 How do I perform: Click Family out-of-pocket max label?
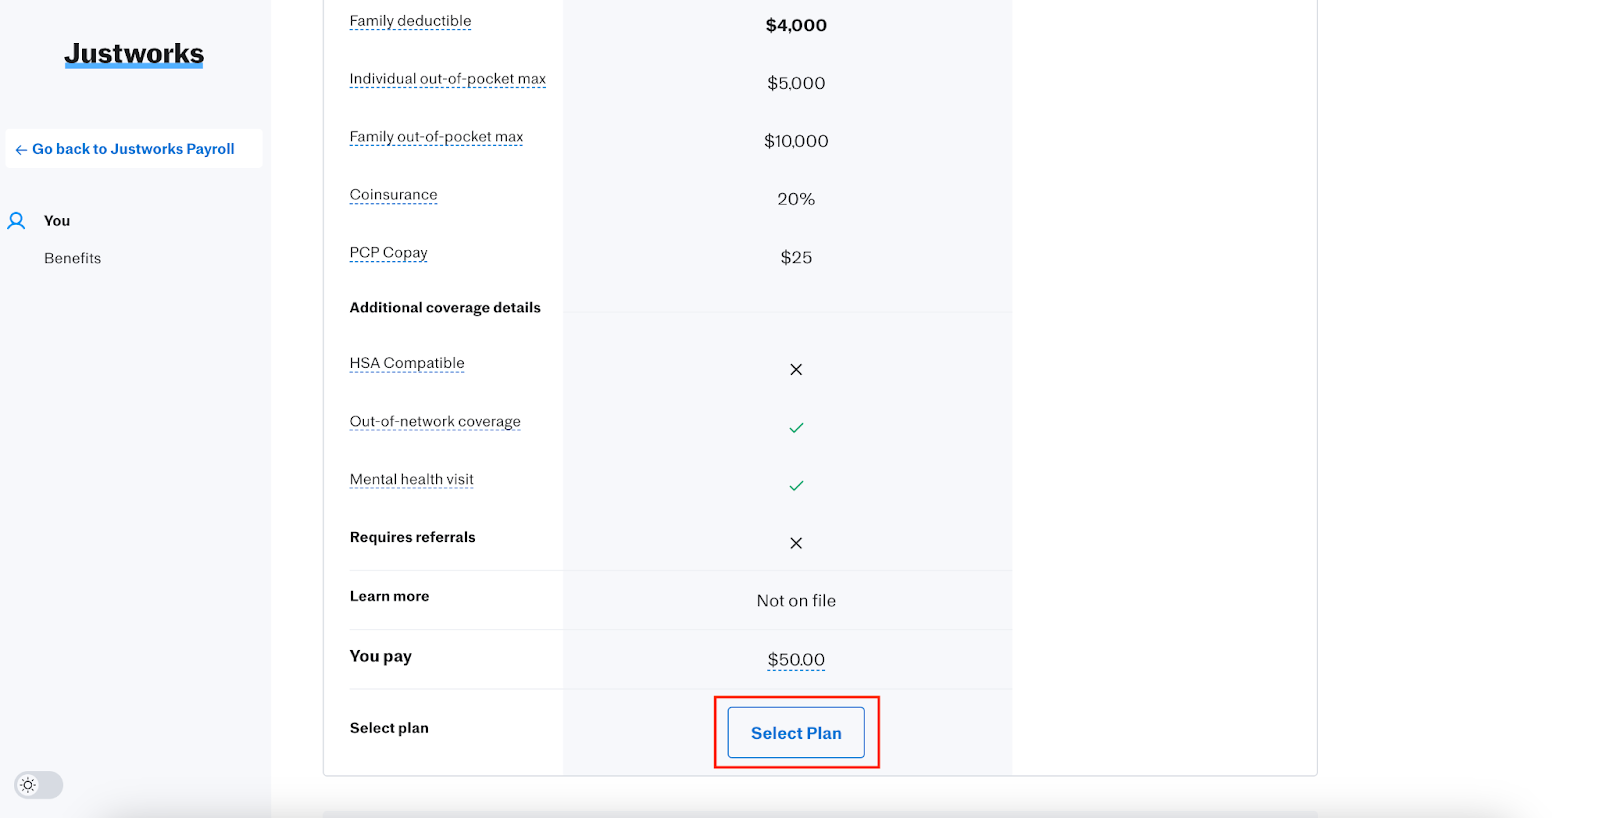click(x=436, y=137)
